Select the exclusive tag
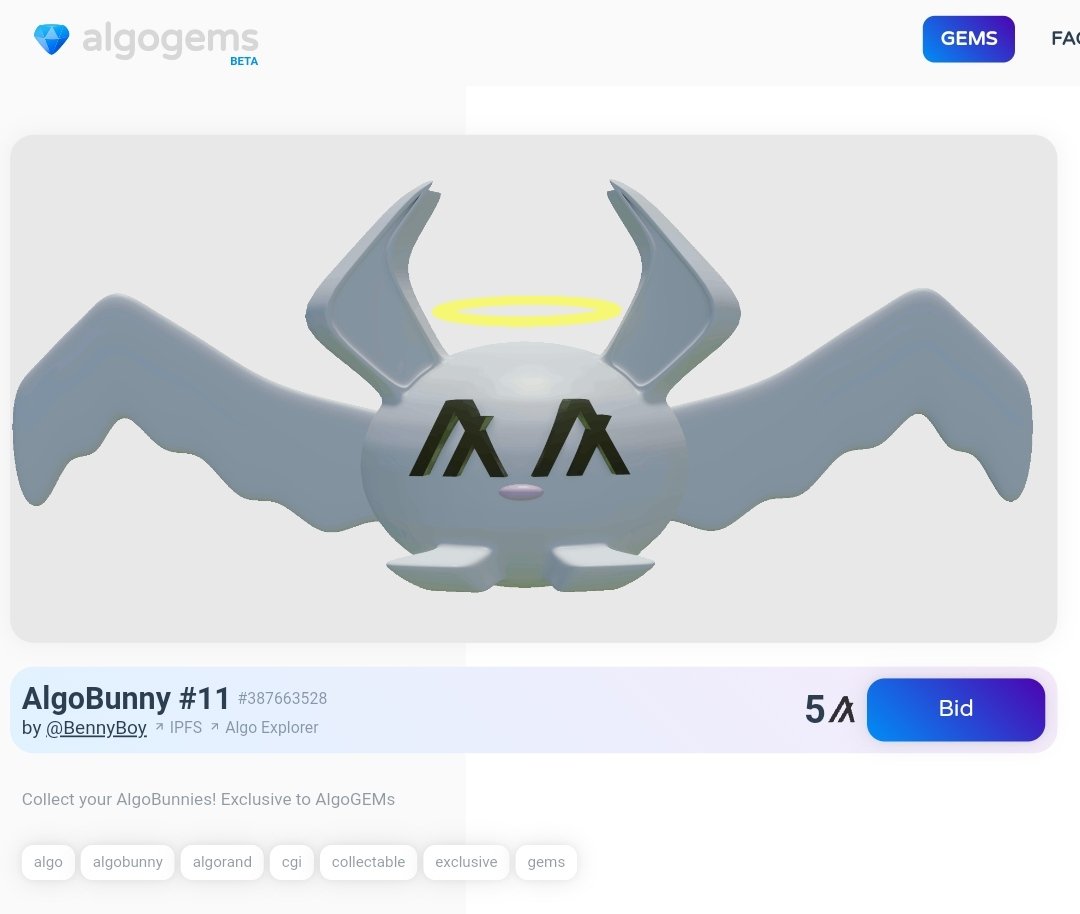 pyautogui.click(x=466, y=862)
